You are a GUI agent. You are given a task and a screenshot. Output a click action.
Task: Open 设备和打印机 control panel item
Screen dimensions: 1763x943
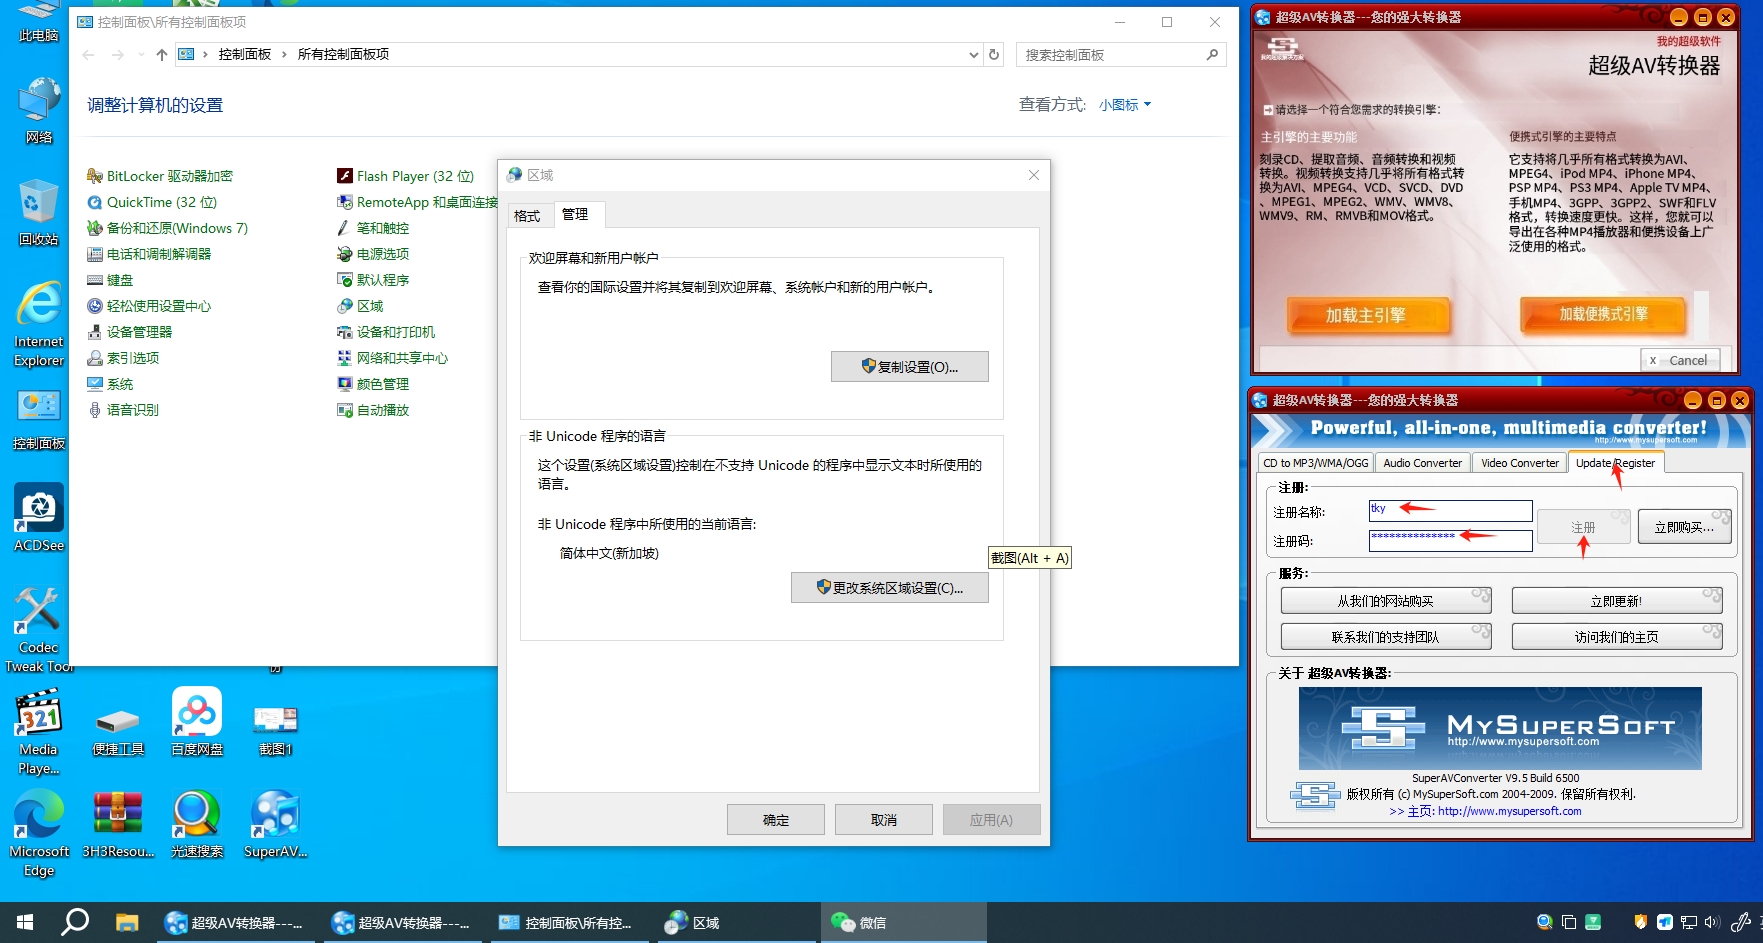(x=386, y=332)
